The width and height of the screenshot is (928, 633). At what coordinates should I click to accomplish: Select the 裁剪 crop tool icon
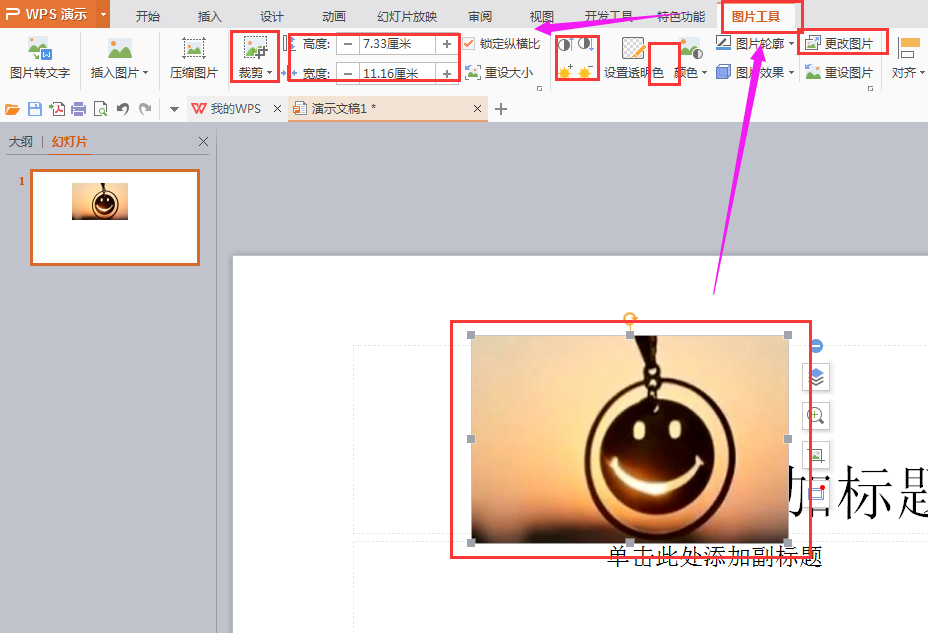point(255,48)
